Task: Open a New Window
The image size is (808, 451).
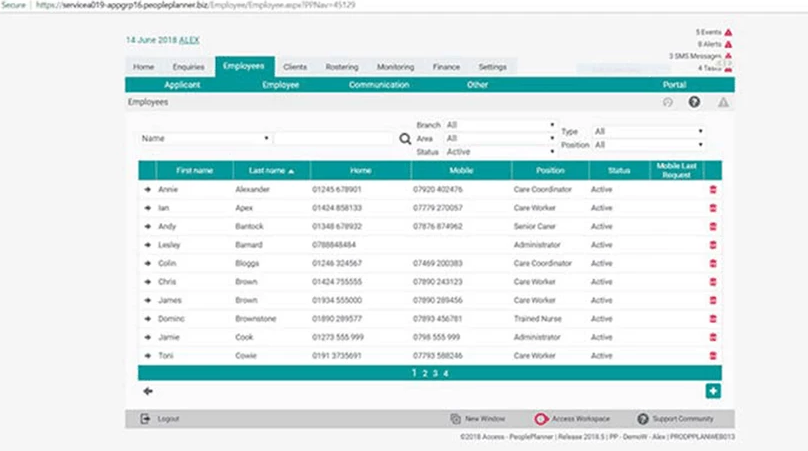Action: [x=478, y=419]
